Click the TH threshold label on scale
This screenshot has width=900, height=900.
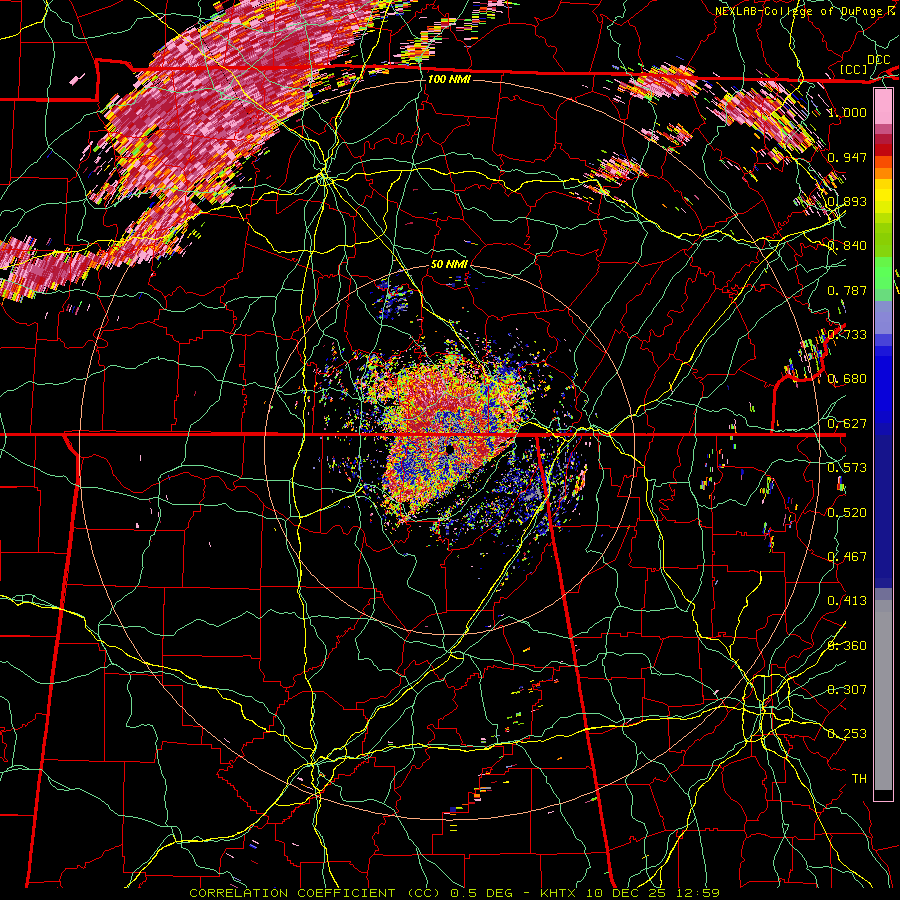pos(859,778)
